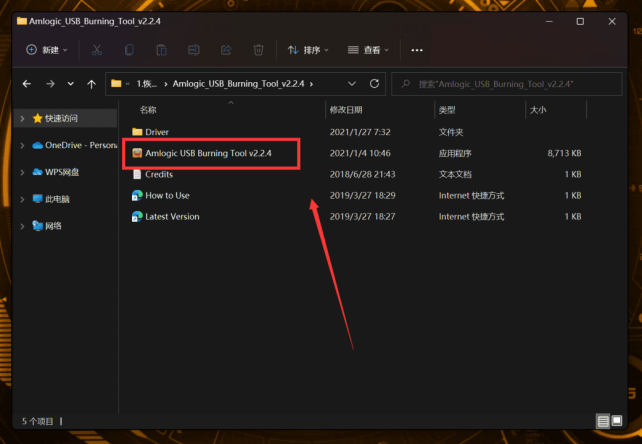Expand the 此电脑 tree node
The height and width of the screenshot is (444, 642).
pyautogui.click(x=23, y=200)
